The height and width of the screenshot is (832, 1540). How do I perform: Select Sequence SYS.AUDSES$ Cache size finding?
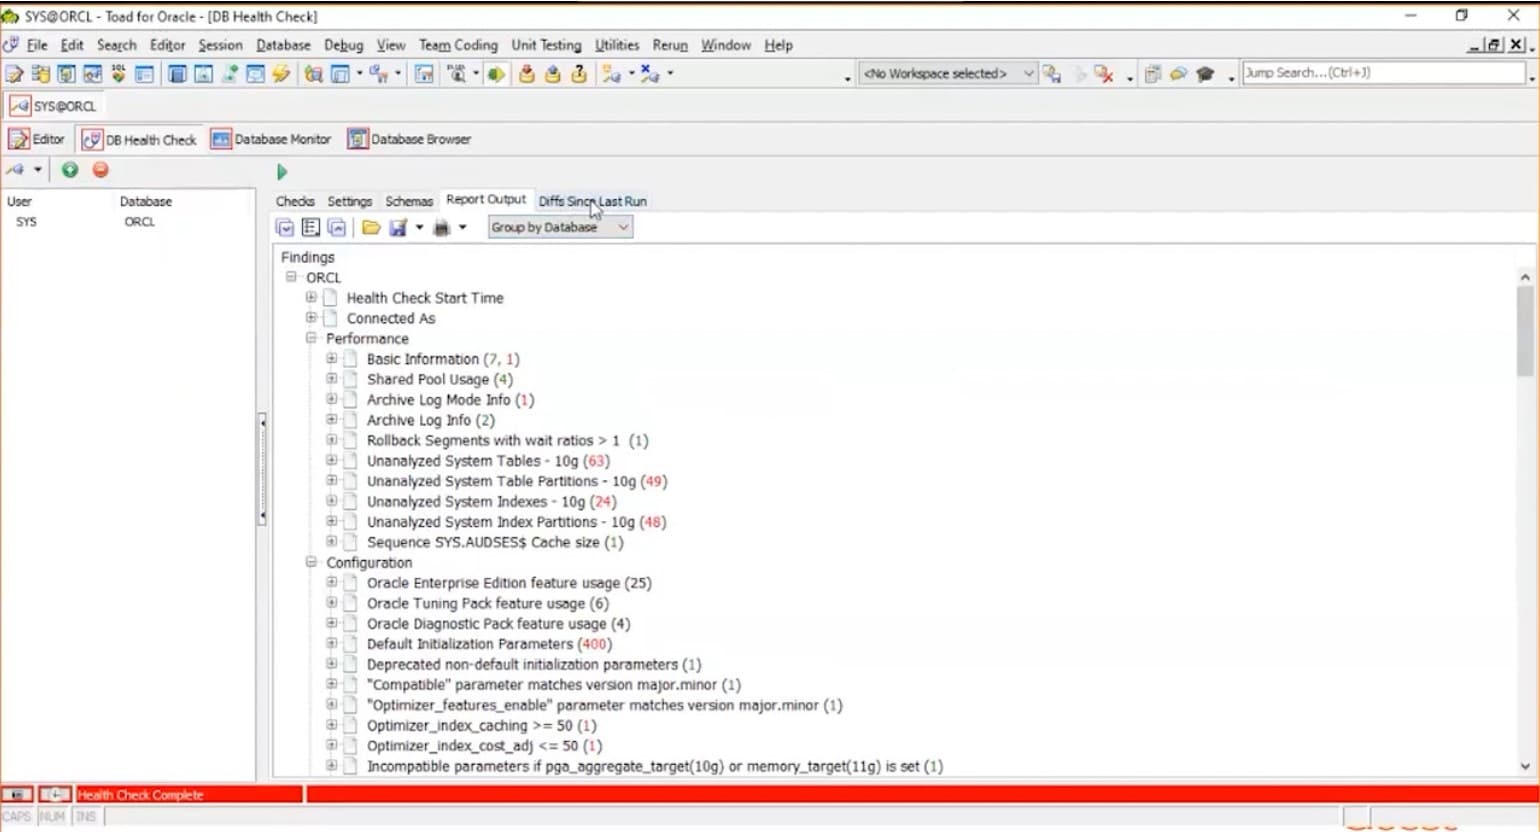tap(495, 542)
